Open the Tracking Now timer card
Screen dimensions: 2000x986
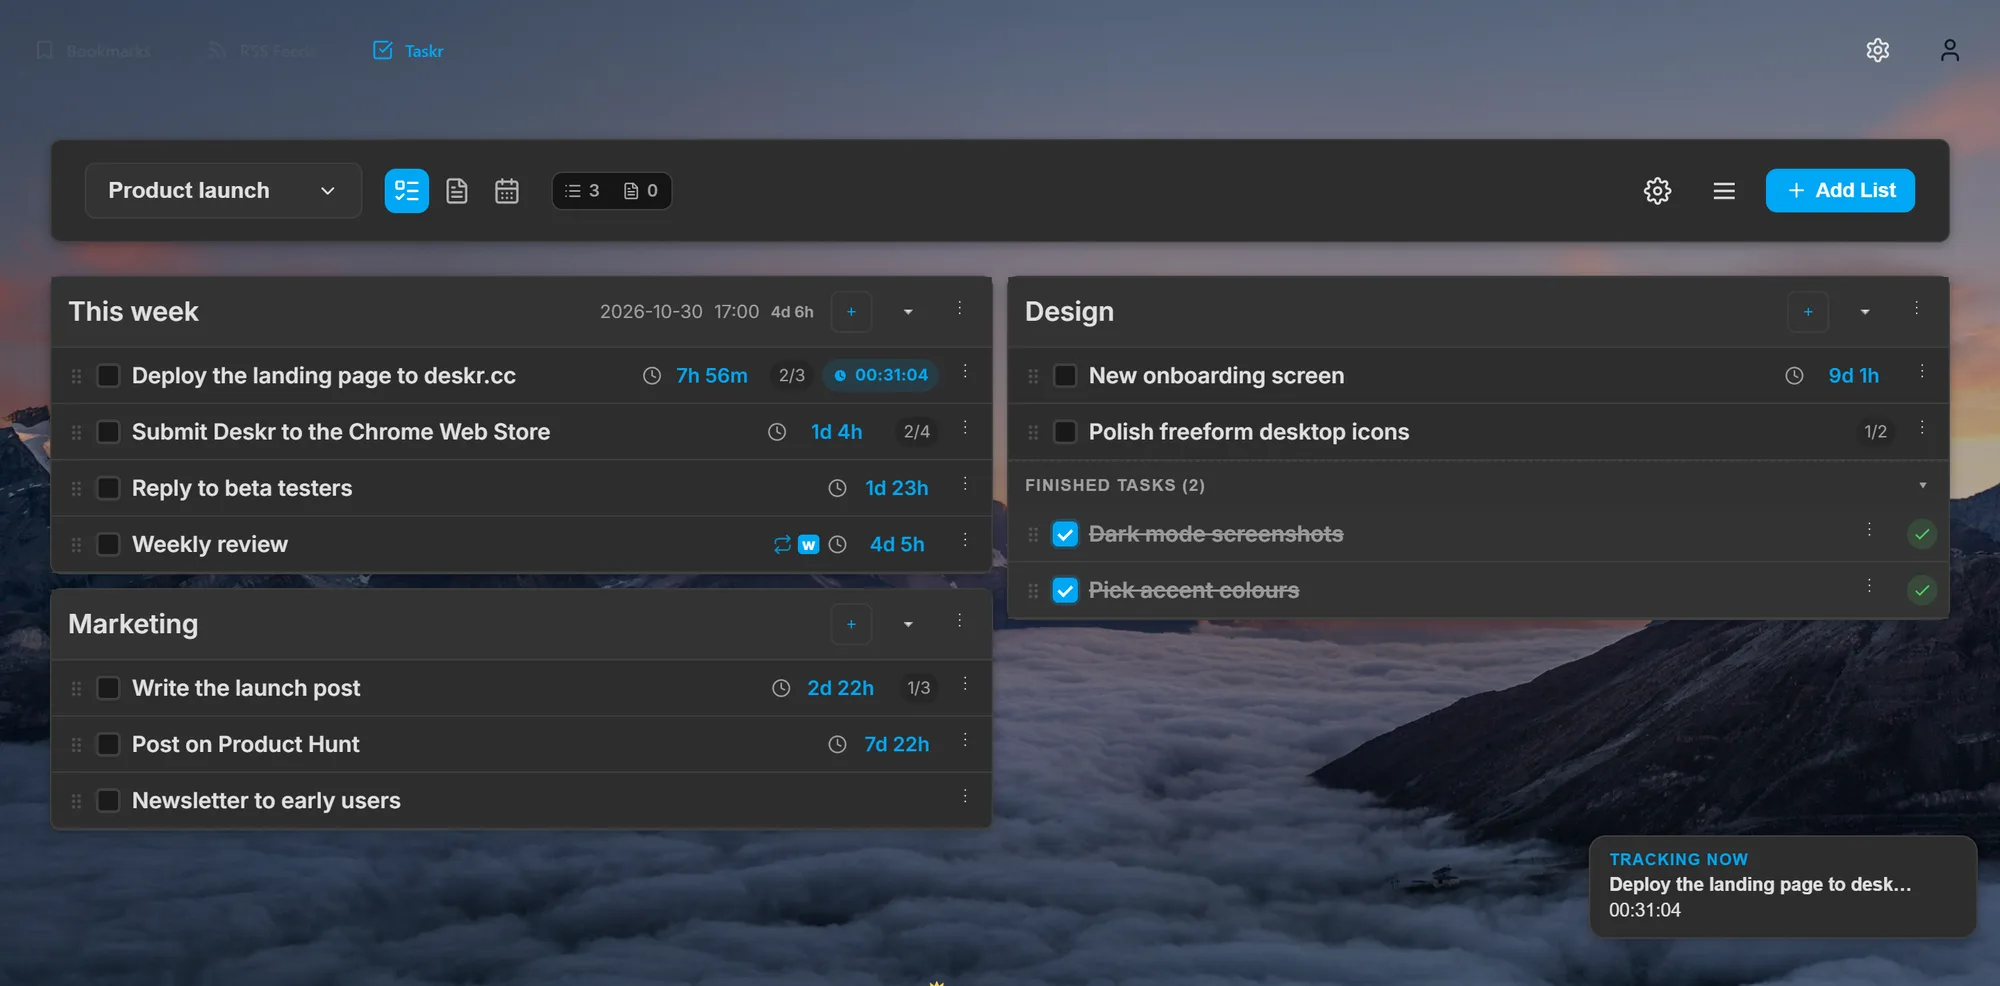point(1783,886)
